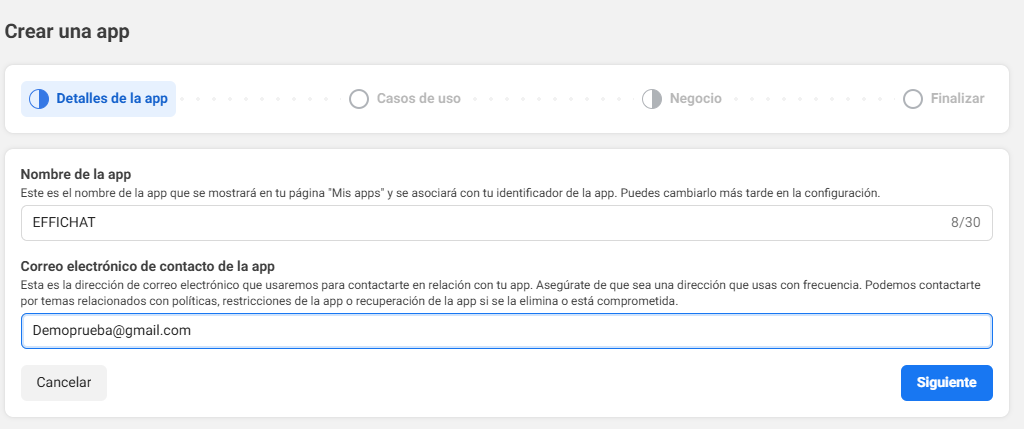Focus the app name field containing EFFICHAT
Viewport: 1024px width, 429px height.
(x=480, y=223)
